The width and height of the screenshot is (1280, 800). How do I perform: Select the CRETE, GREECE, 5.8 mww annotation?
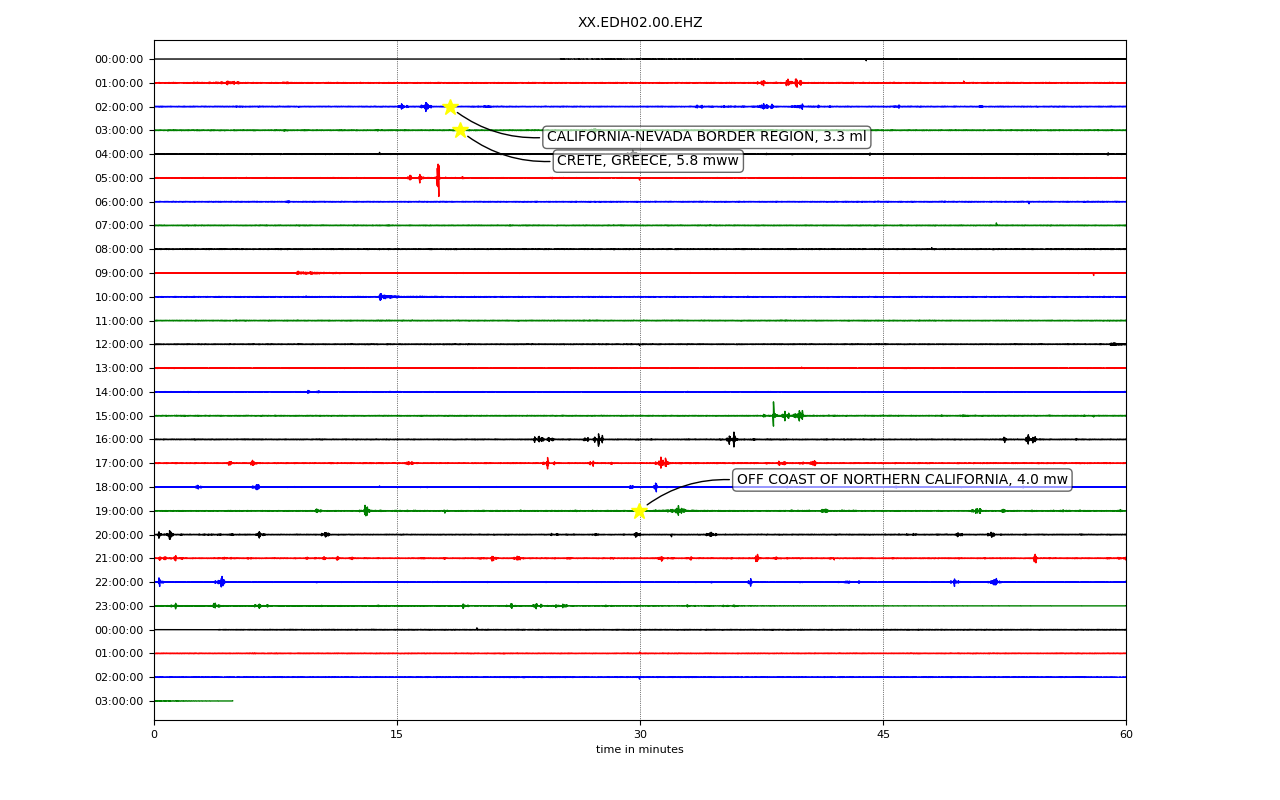pyautogui.click(x=648, y=161)
